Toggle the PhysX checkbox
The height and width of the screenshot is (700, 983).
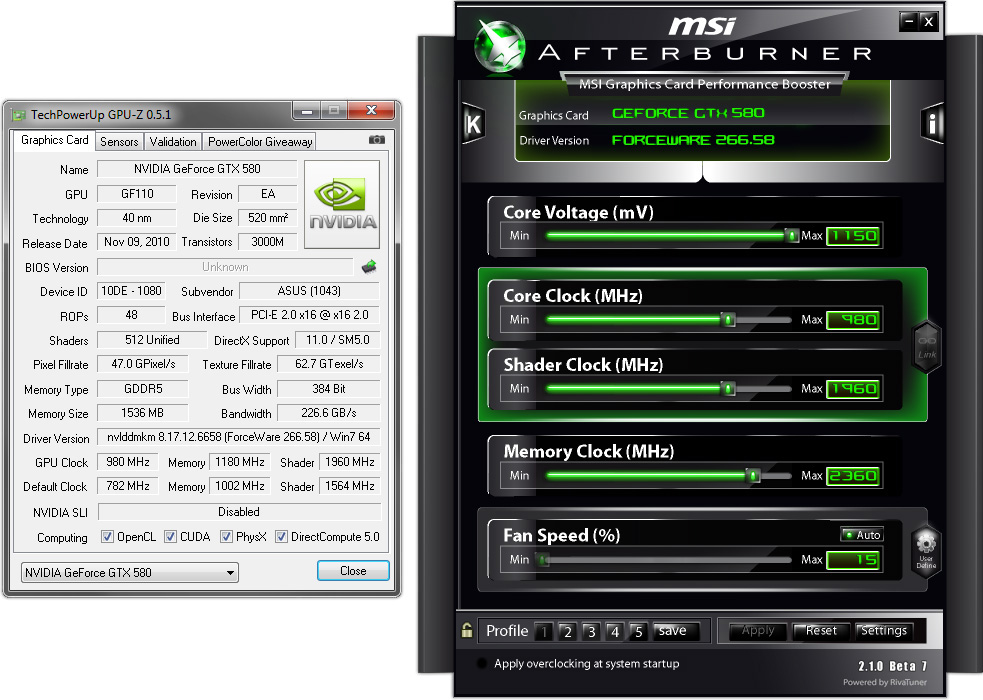[x=226, y=536]
